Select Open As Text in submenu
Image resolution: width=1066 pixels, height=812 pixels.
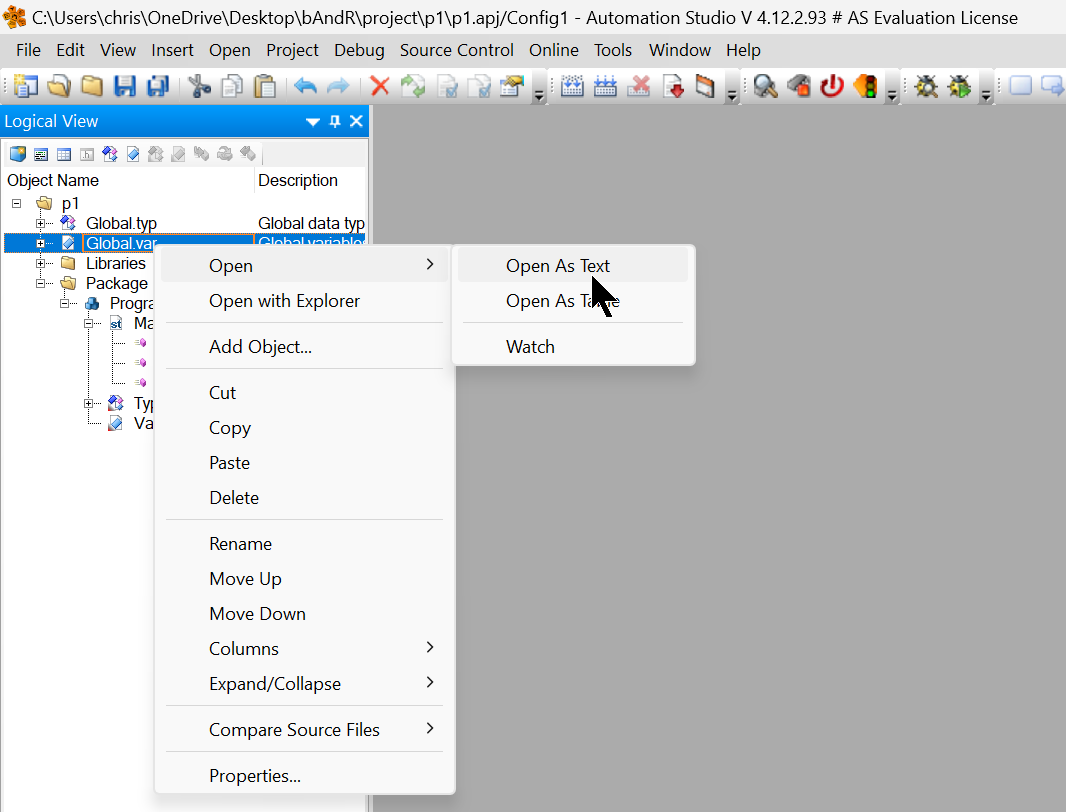[573, 265]
